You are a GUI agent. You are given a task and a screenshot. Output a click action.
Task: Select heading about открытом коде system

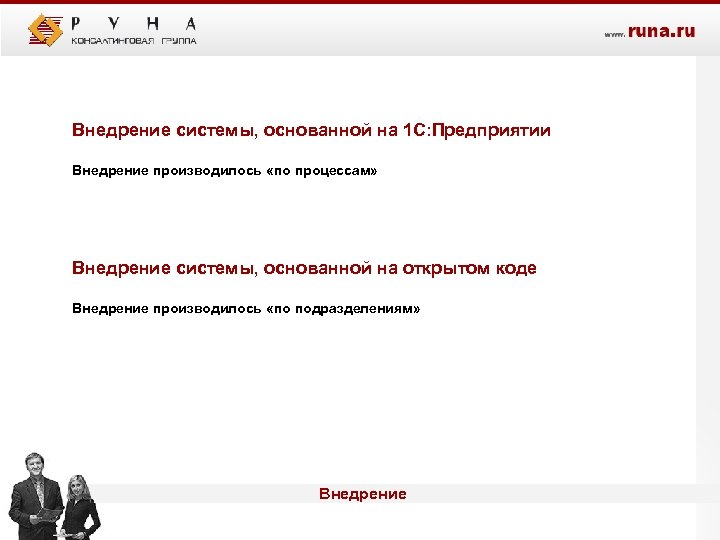pyautogui.click(x=304, y=268)
